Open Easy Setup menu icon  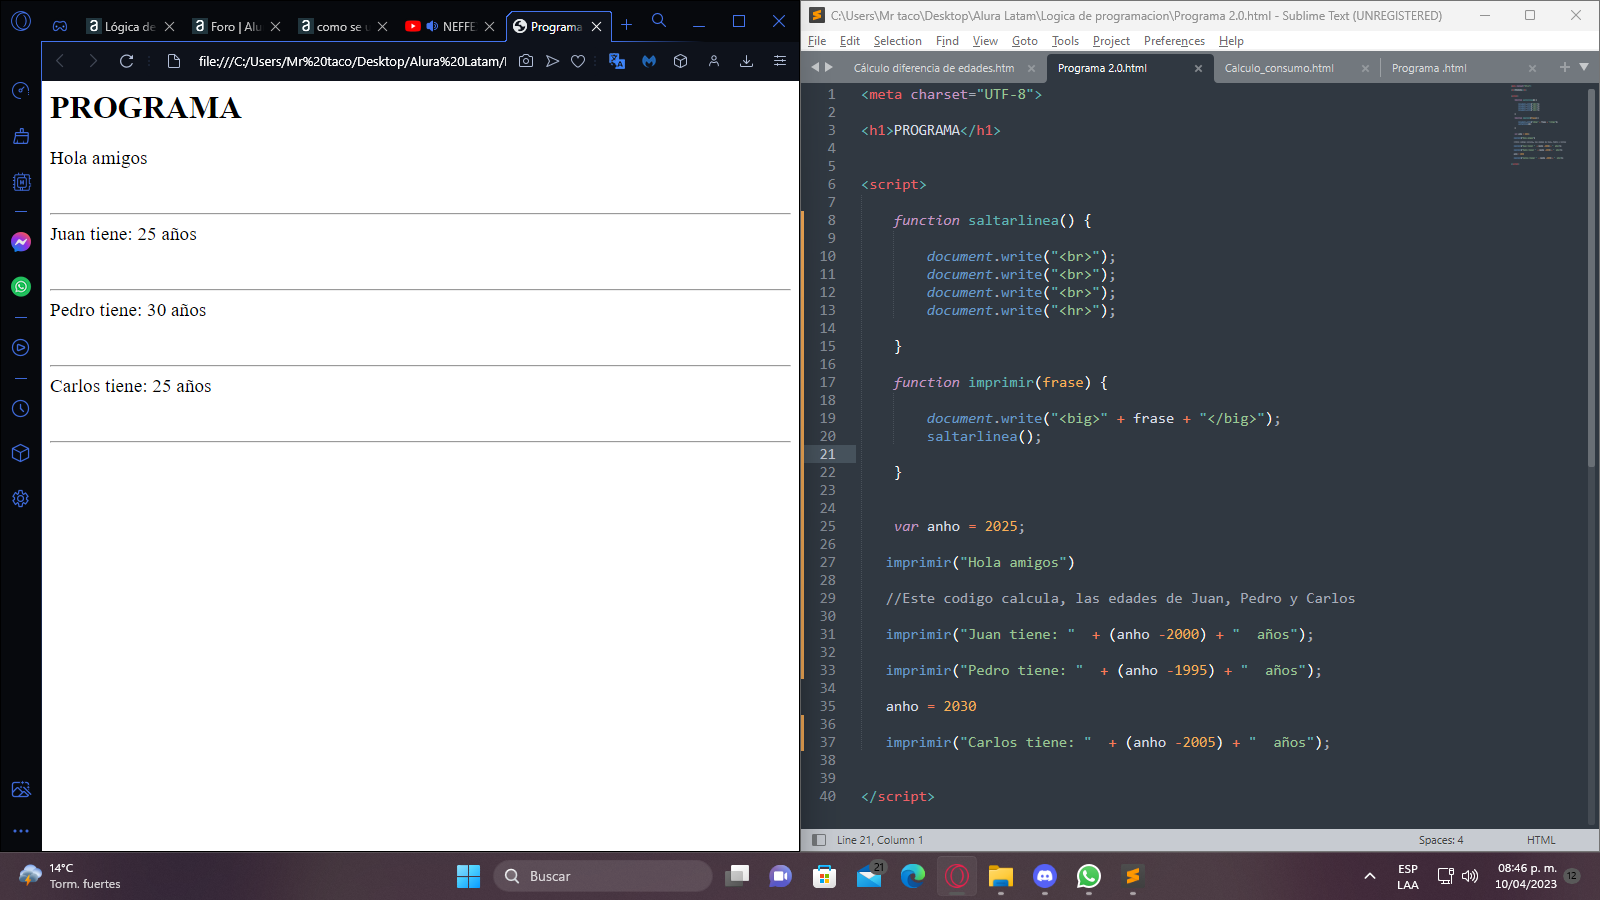780,61
